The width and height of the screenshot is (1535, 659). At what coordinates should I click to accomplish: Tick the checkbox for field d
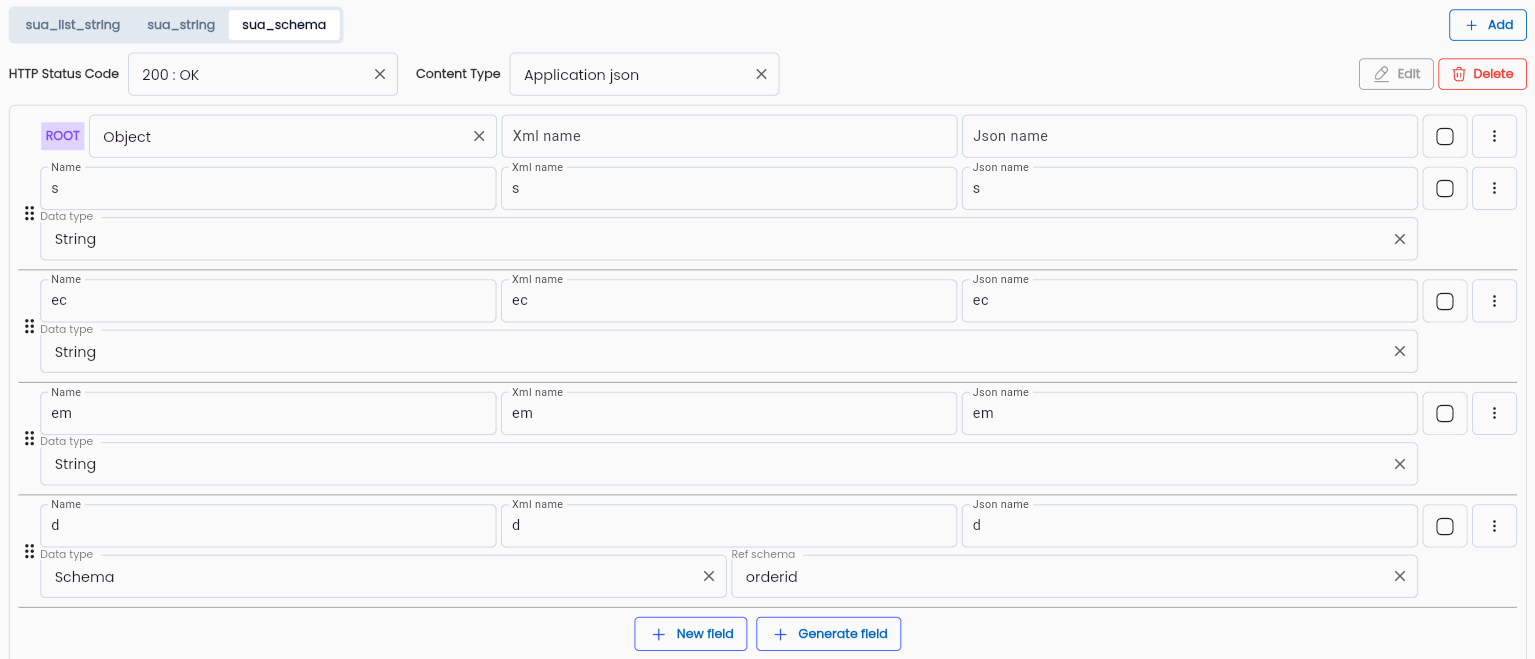1445,526
